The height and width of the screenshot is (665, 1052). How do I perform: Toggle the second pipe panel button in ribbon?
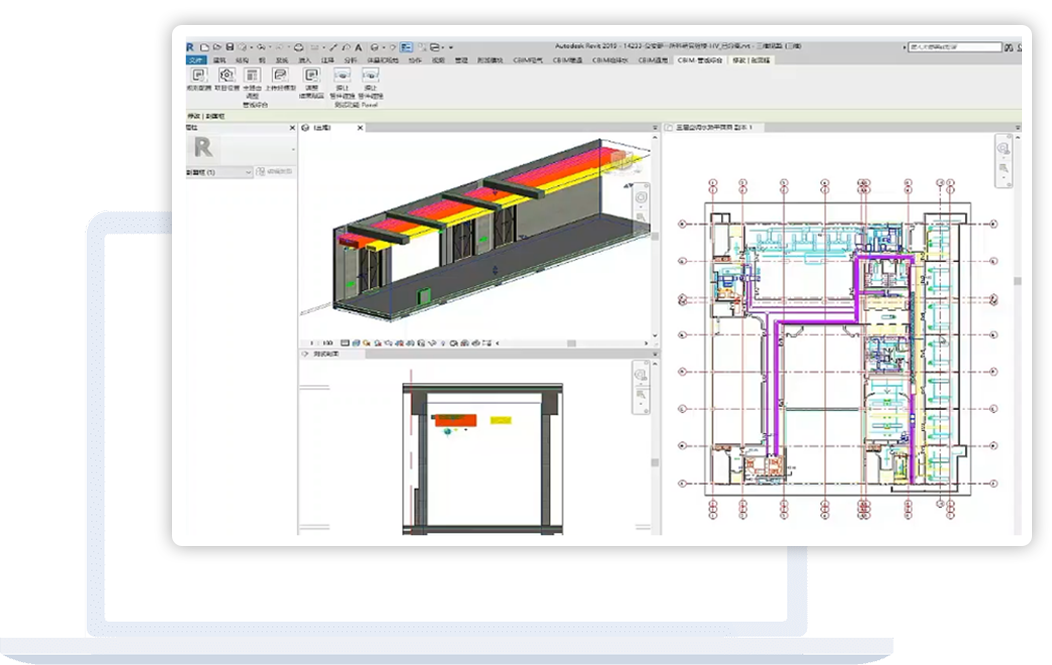click(x=370, y=75)
